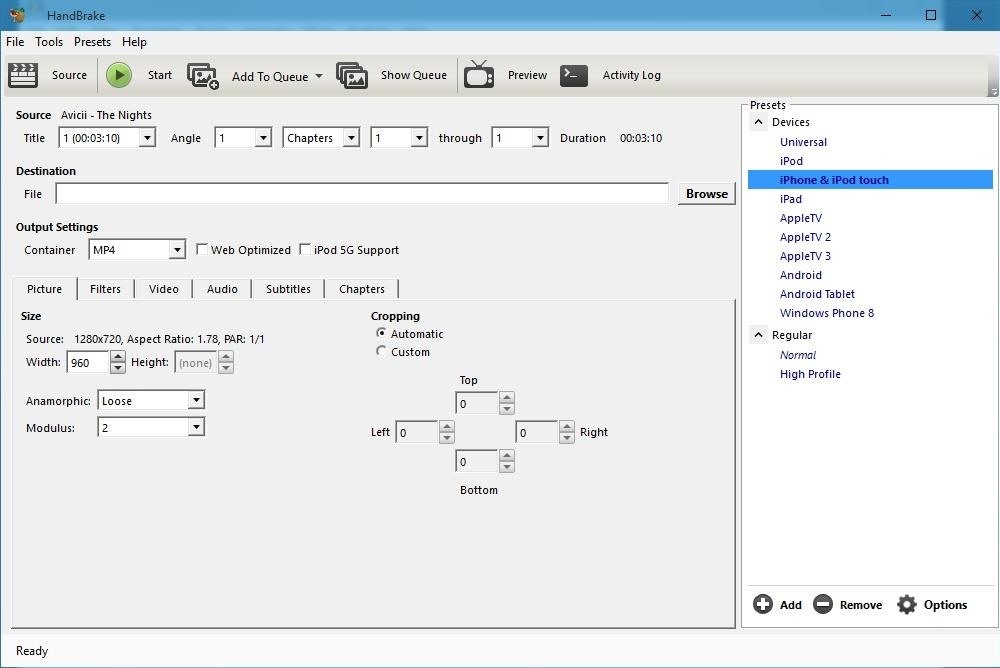Switch to the Filters tab
Viewport: 1000px width, 668px height.
click(105, 289)
